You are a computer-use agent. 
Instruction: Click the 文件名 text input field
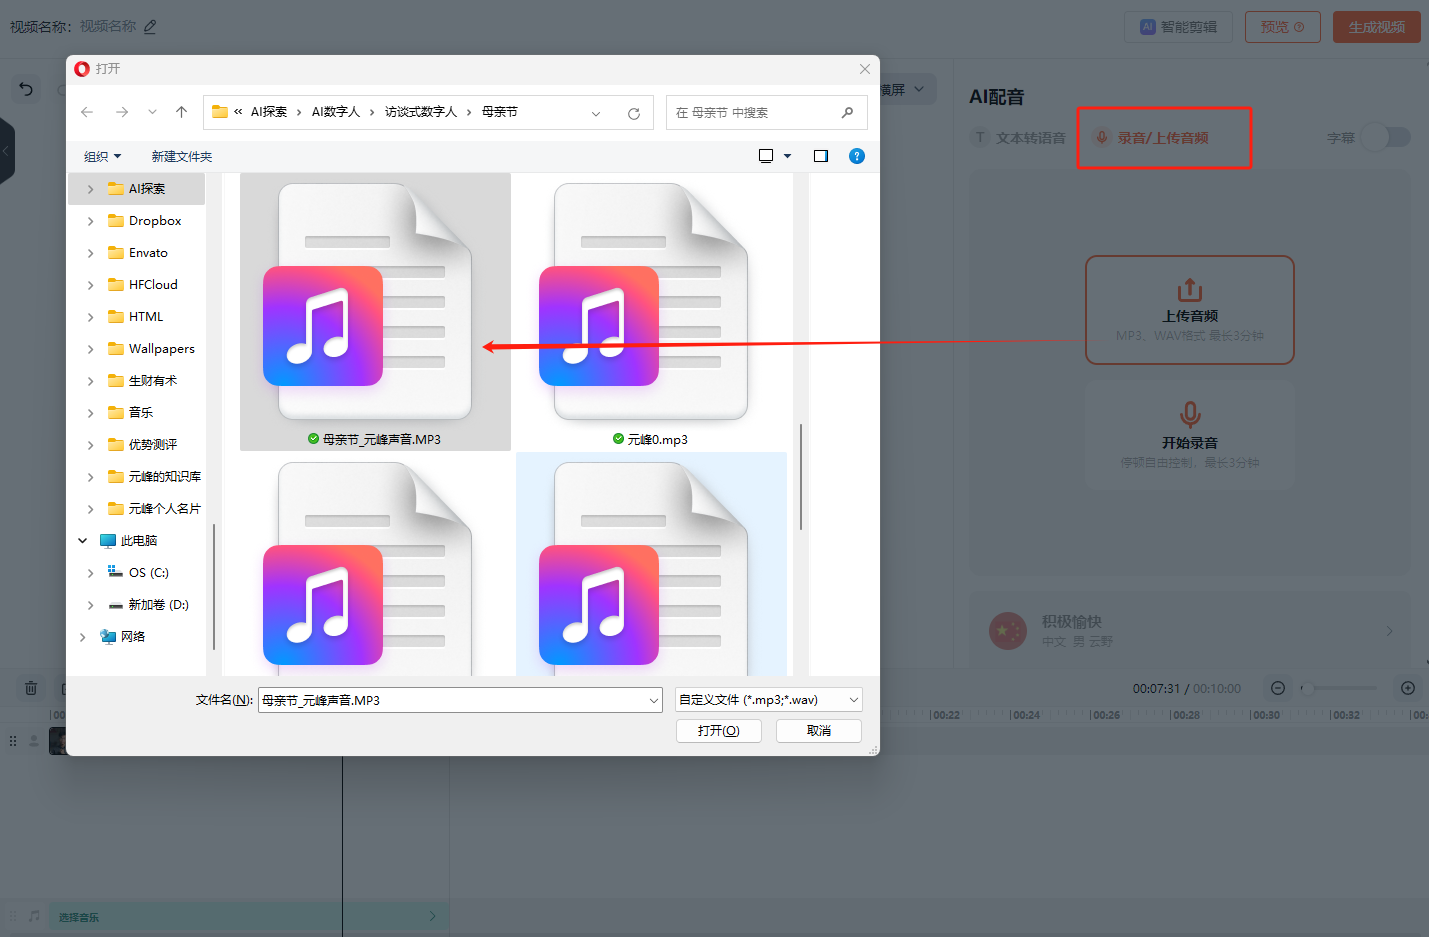click(x=452, y=700)
